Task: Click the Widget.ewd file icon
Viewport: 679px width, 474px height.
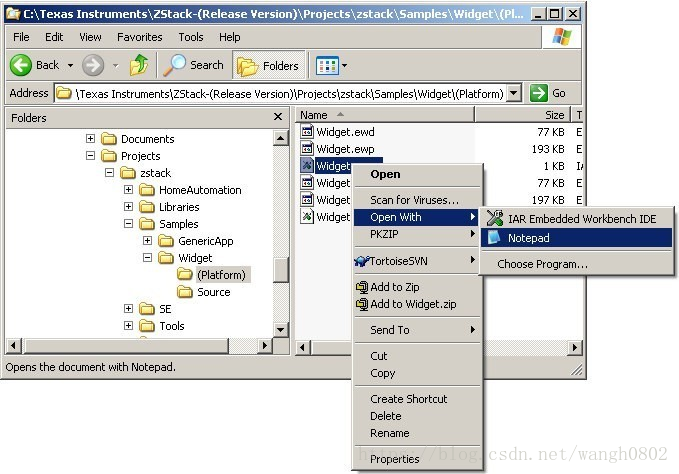Action: [307, 131]
